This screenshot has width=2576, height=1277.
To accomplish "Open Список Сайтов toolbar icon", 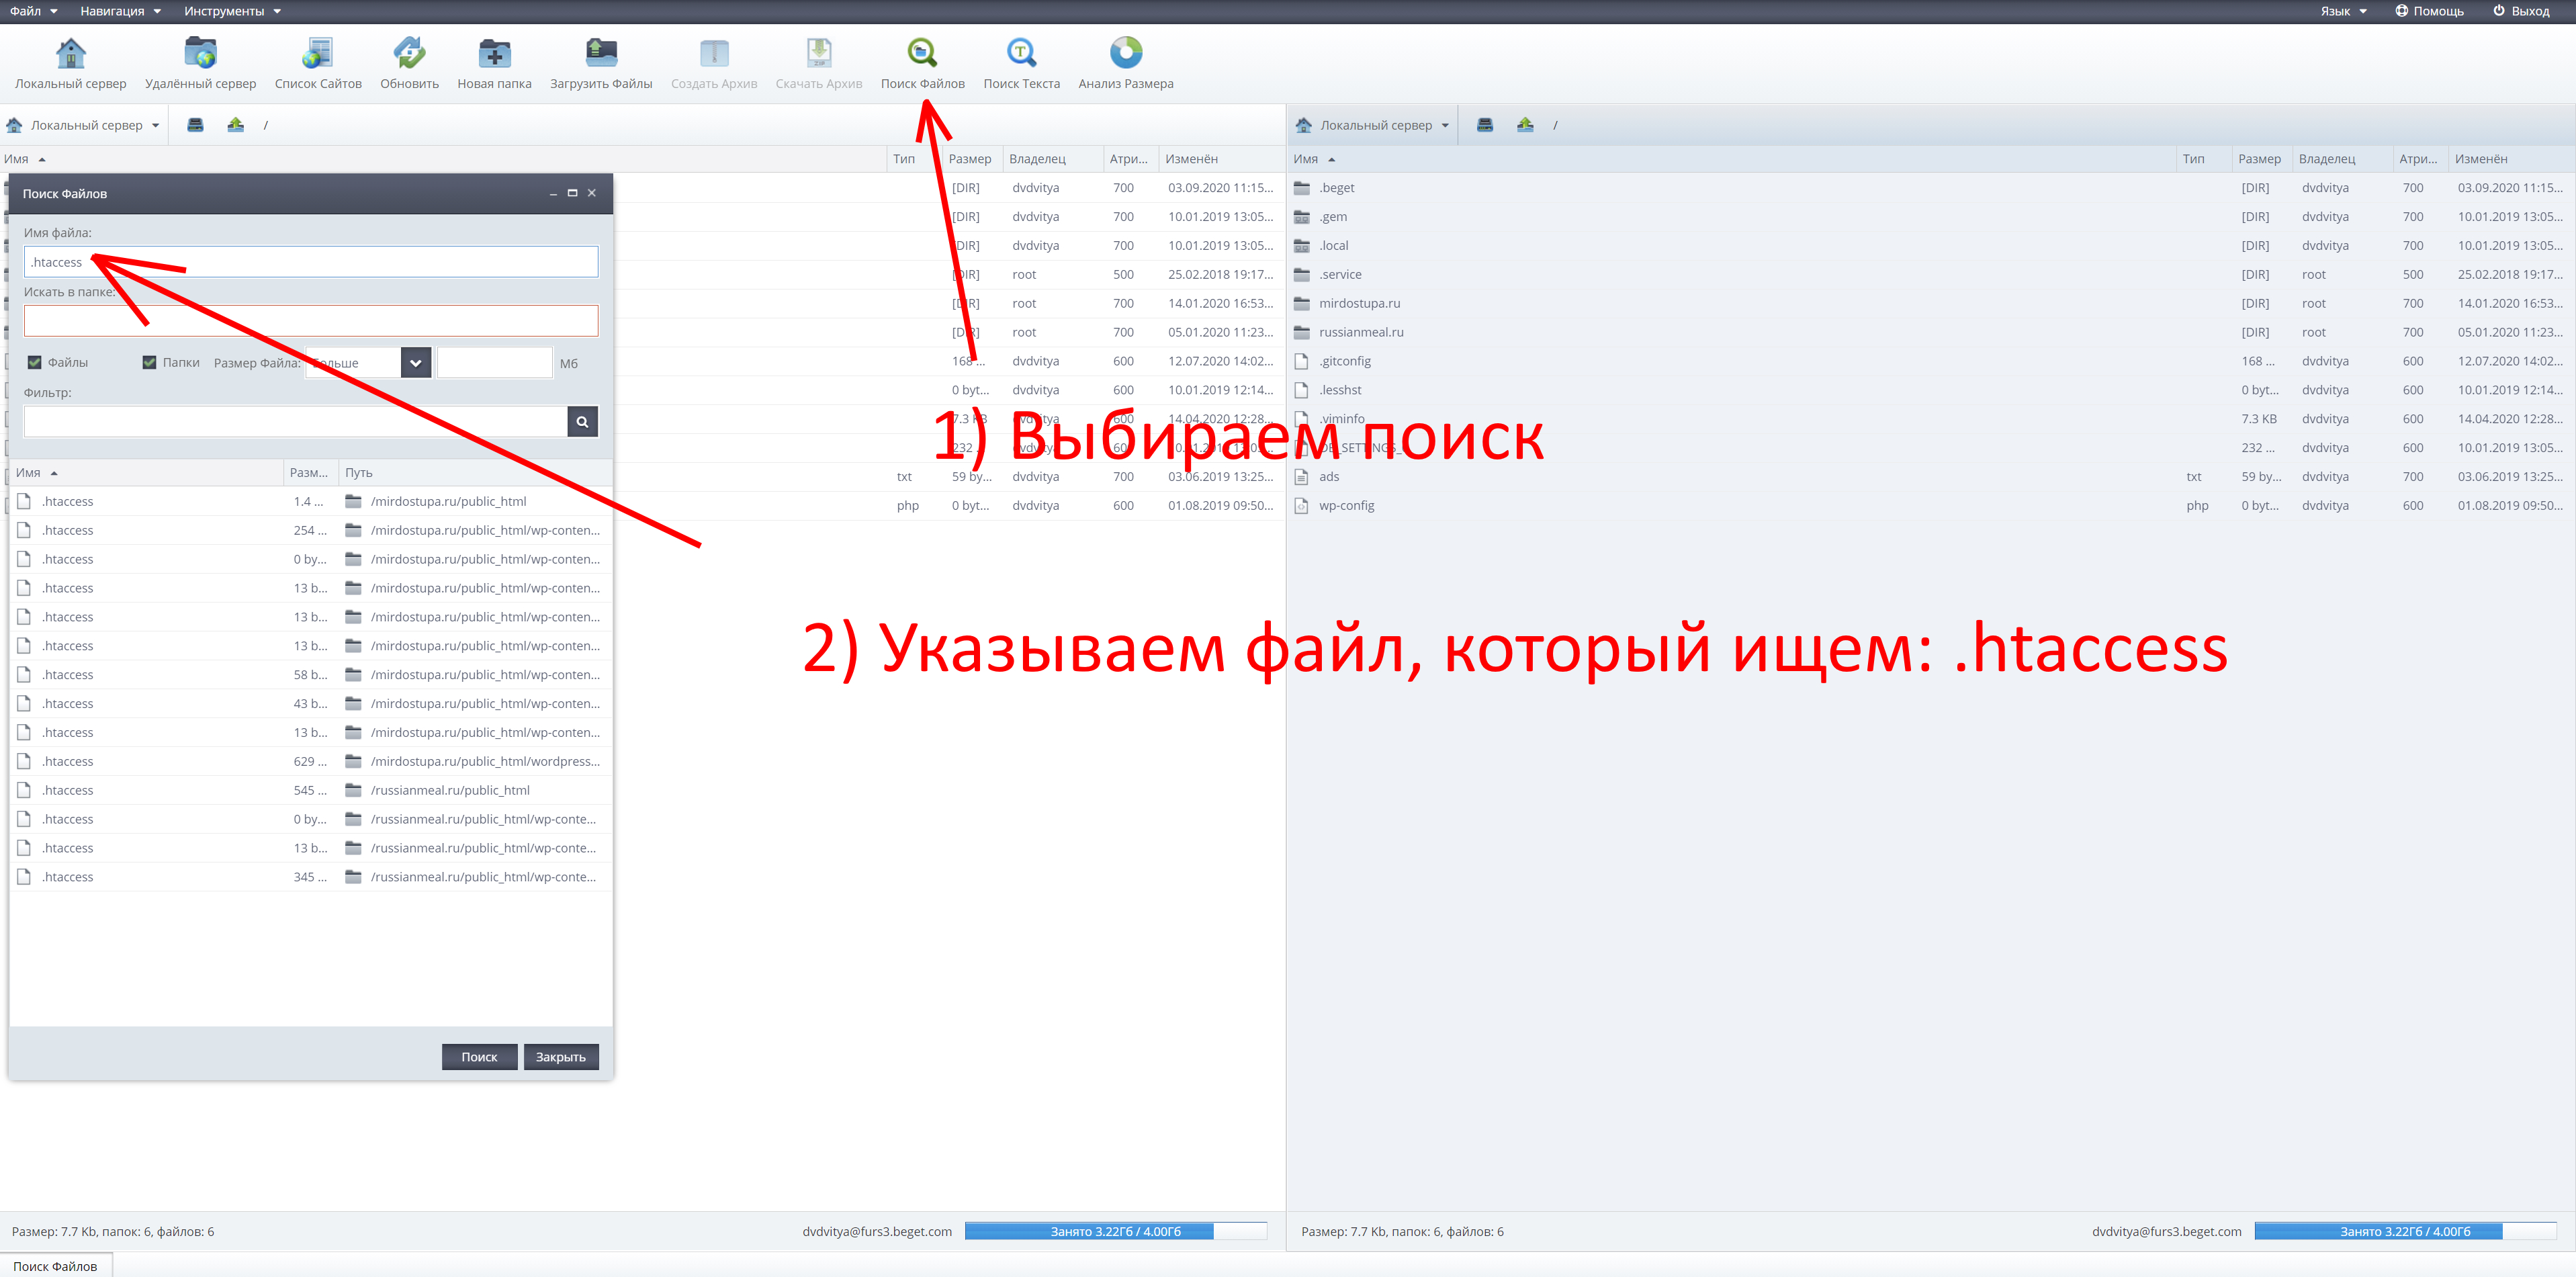I will coord(318,53).
